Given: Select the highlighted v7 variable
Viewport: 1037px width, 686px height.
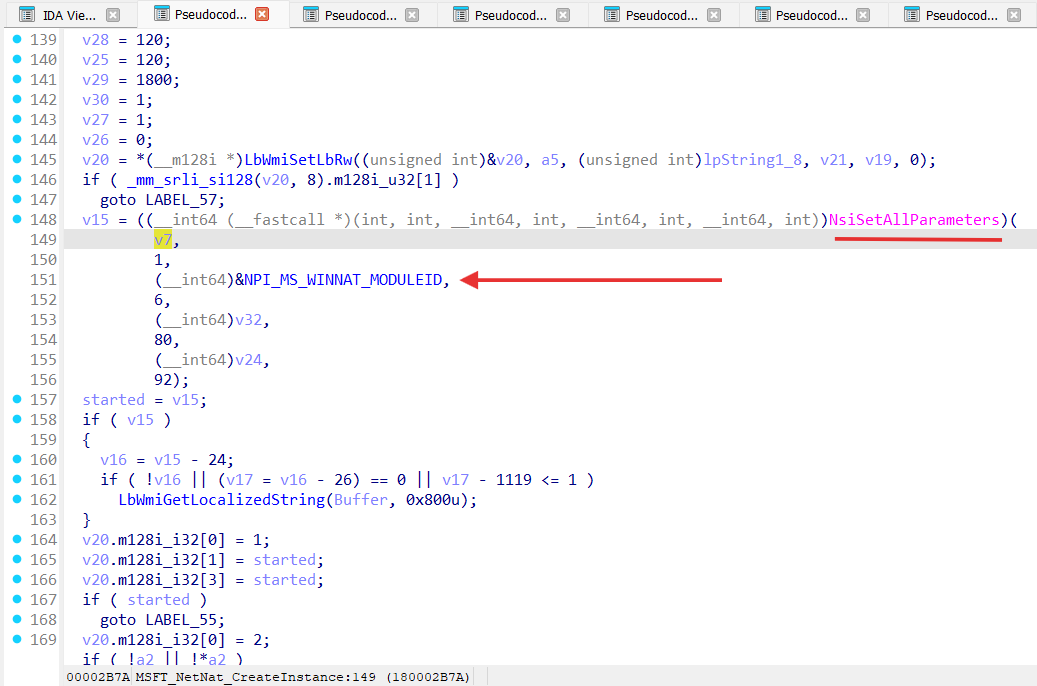Looking at the screenshot, I should (x=162, y=240).
